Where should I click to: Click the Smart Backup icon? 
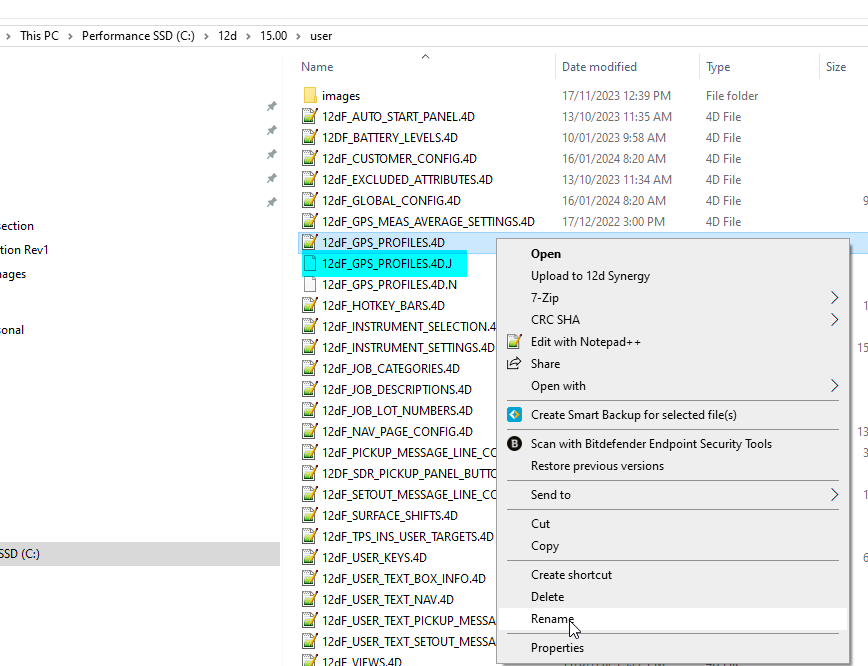point(515,415)
